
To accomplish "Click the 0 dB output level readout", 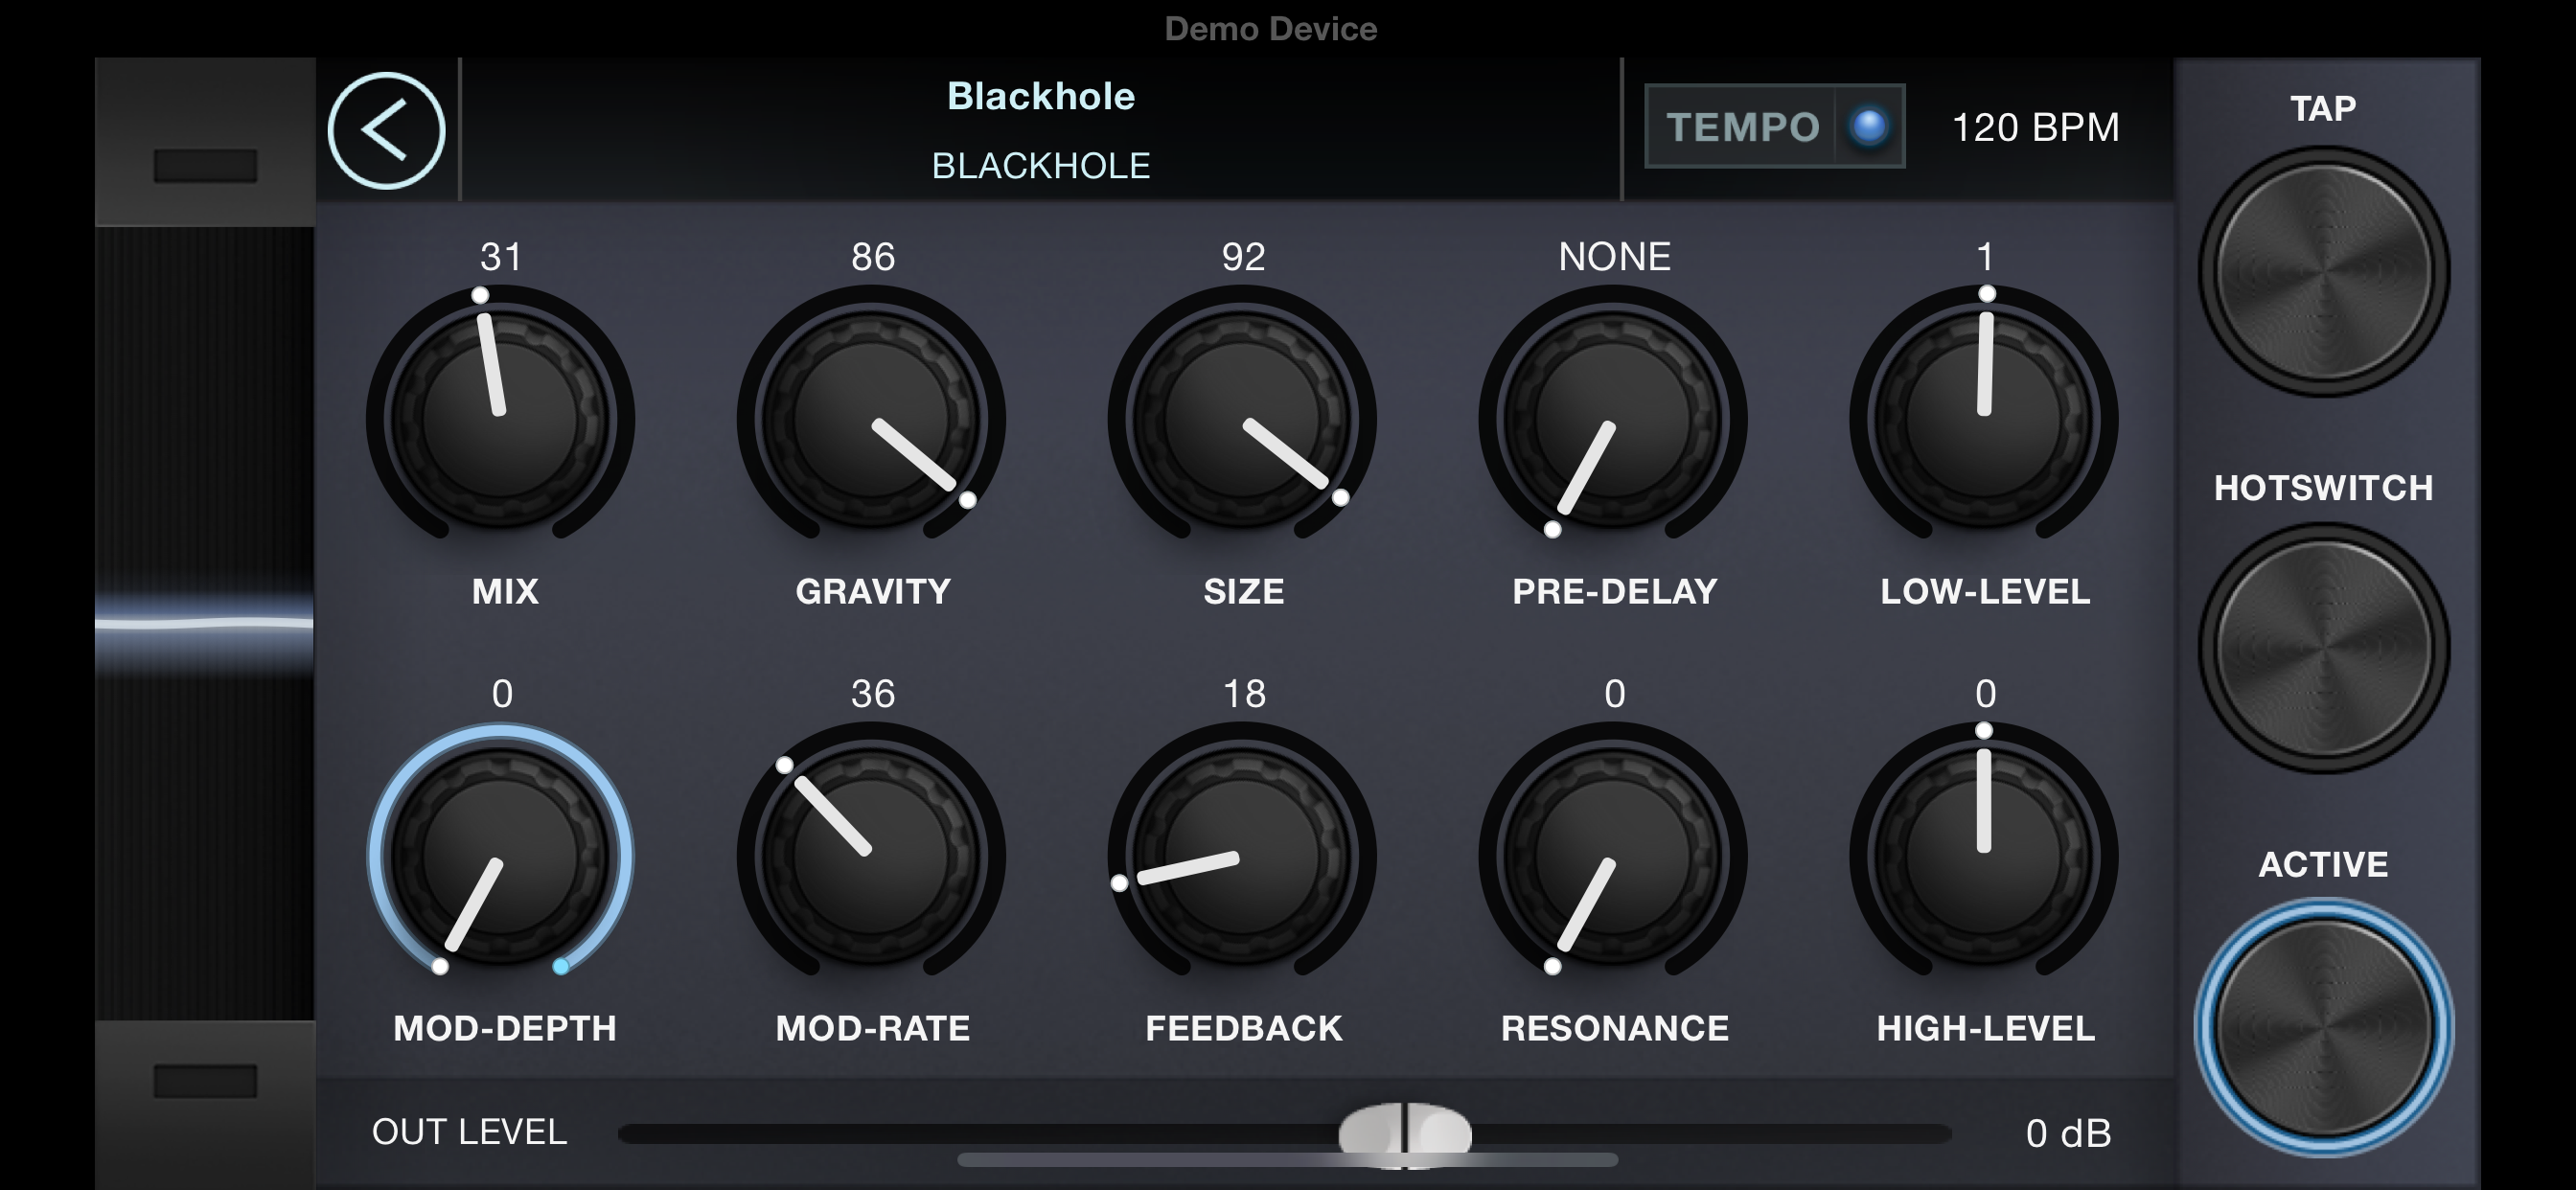I will pyautogui.click(x=2068, y=1133).
